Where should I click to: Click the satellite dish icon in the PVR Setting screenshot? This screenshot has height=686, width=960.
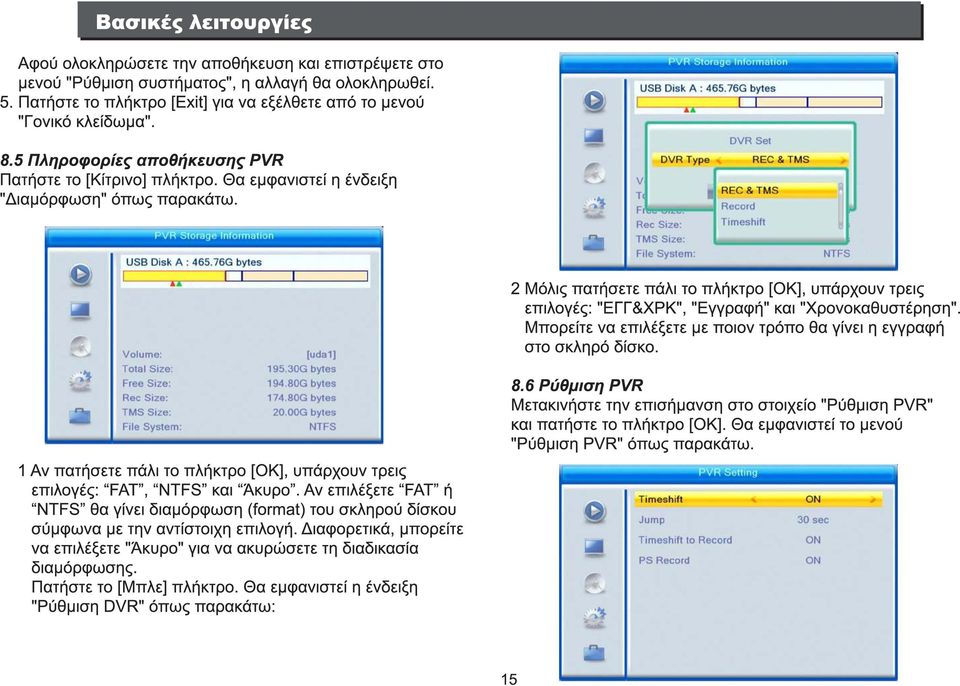tap(594, 582)
